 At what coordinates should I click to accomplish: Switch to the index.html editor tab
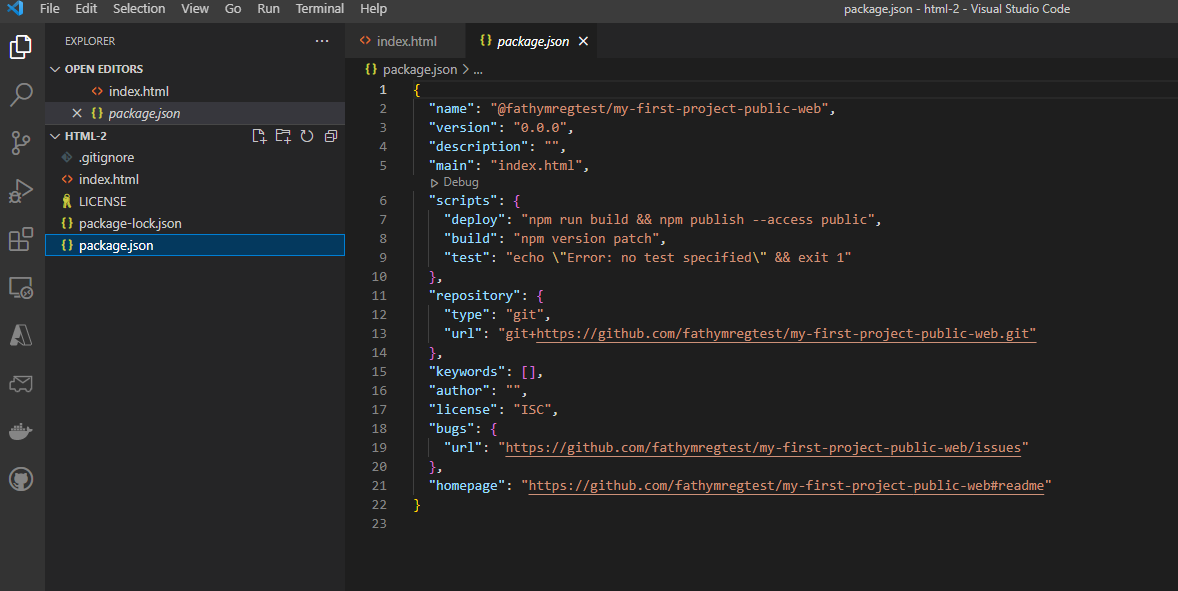[x=406, y=41]
